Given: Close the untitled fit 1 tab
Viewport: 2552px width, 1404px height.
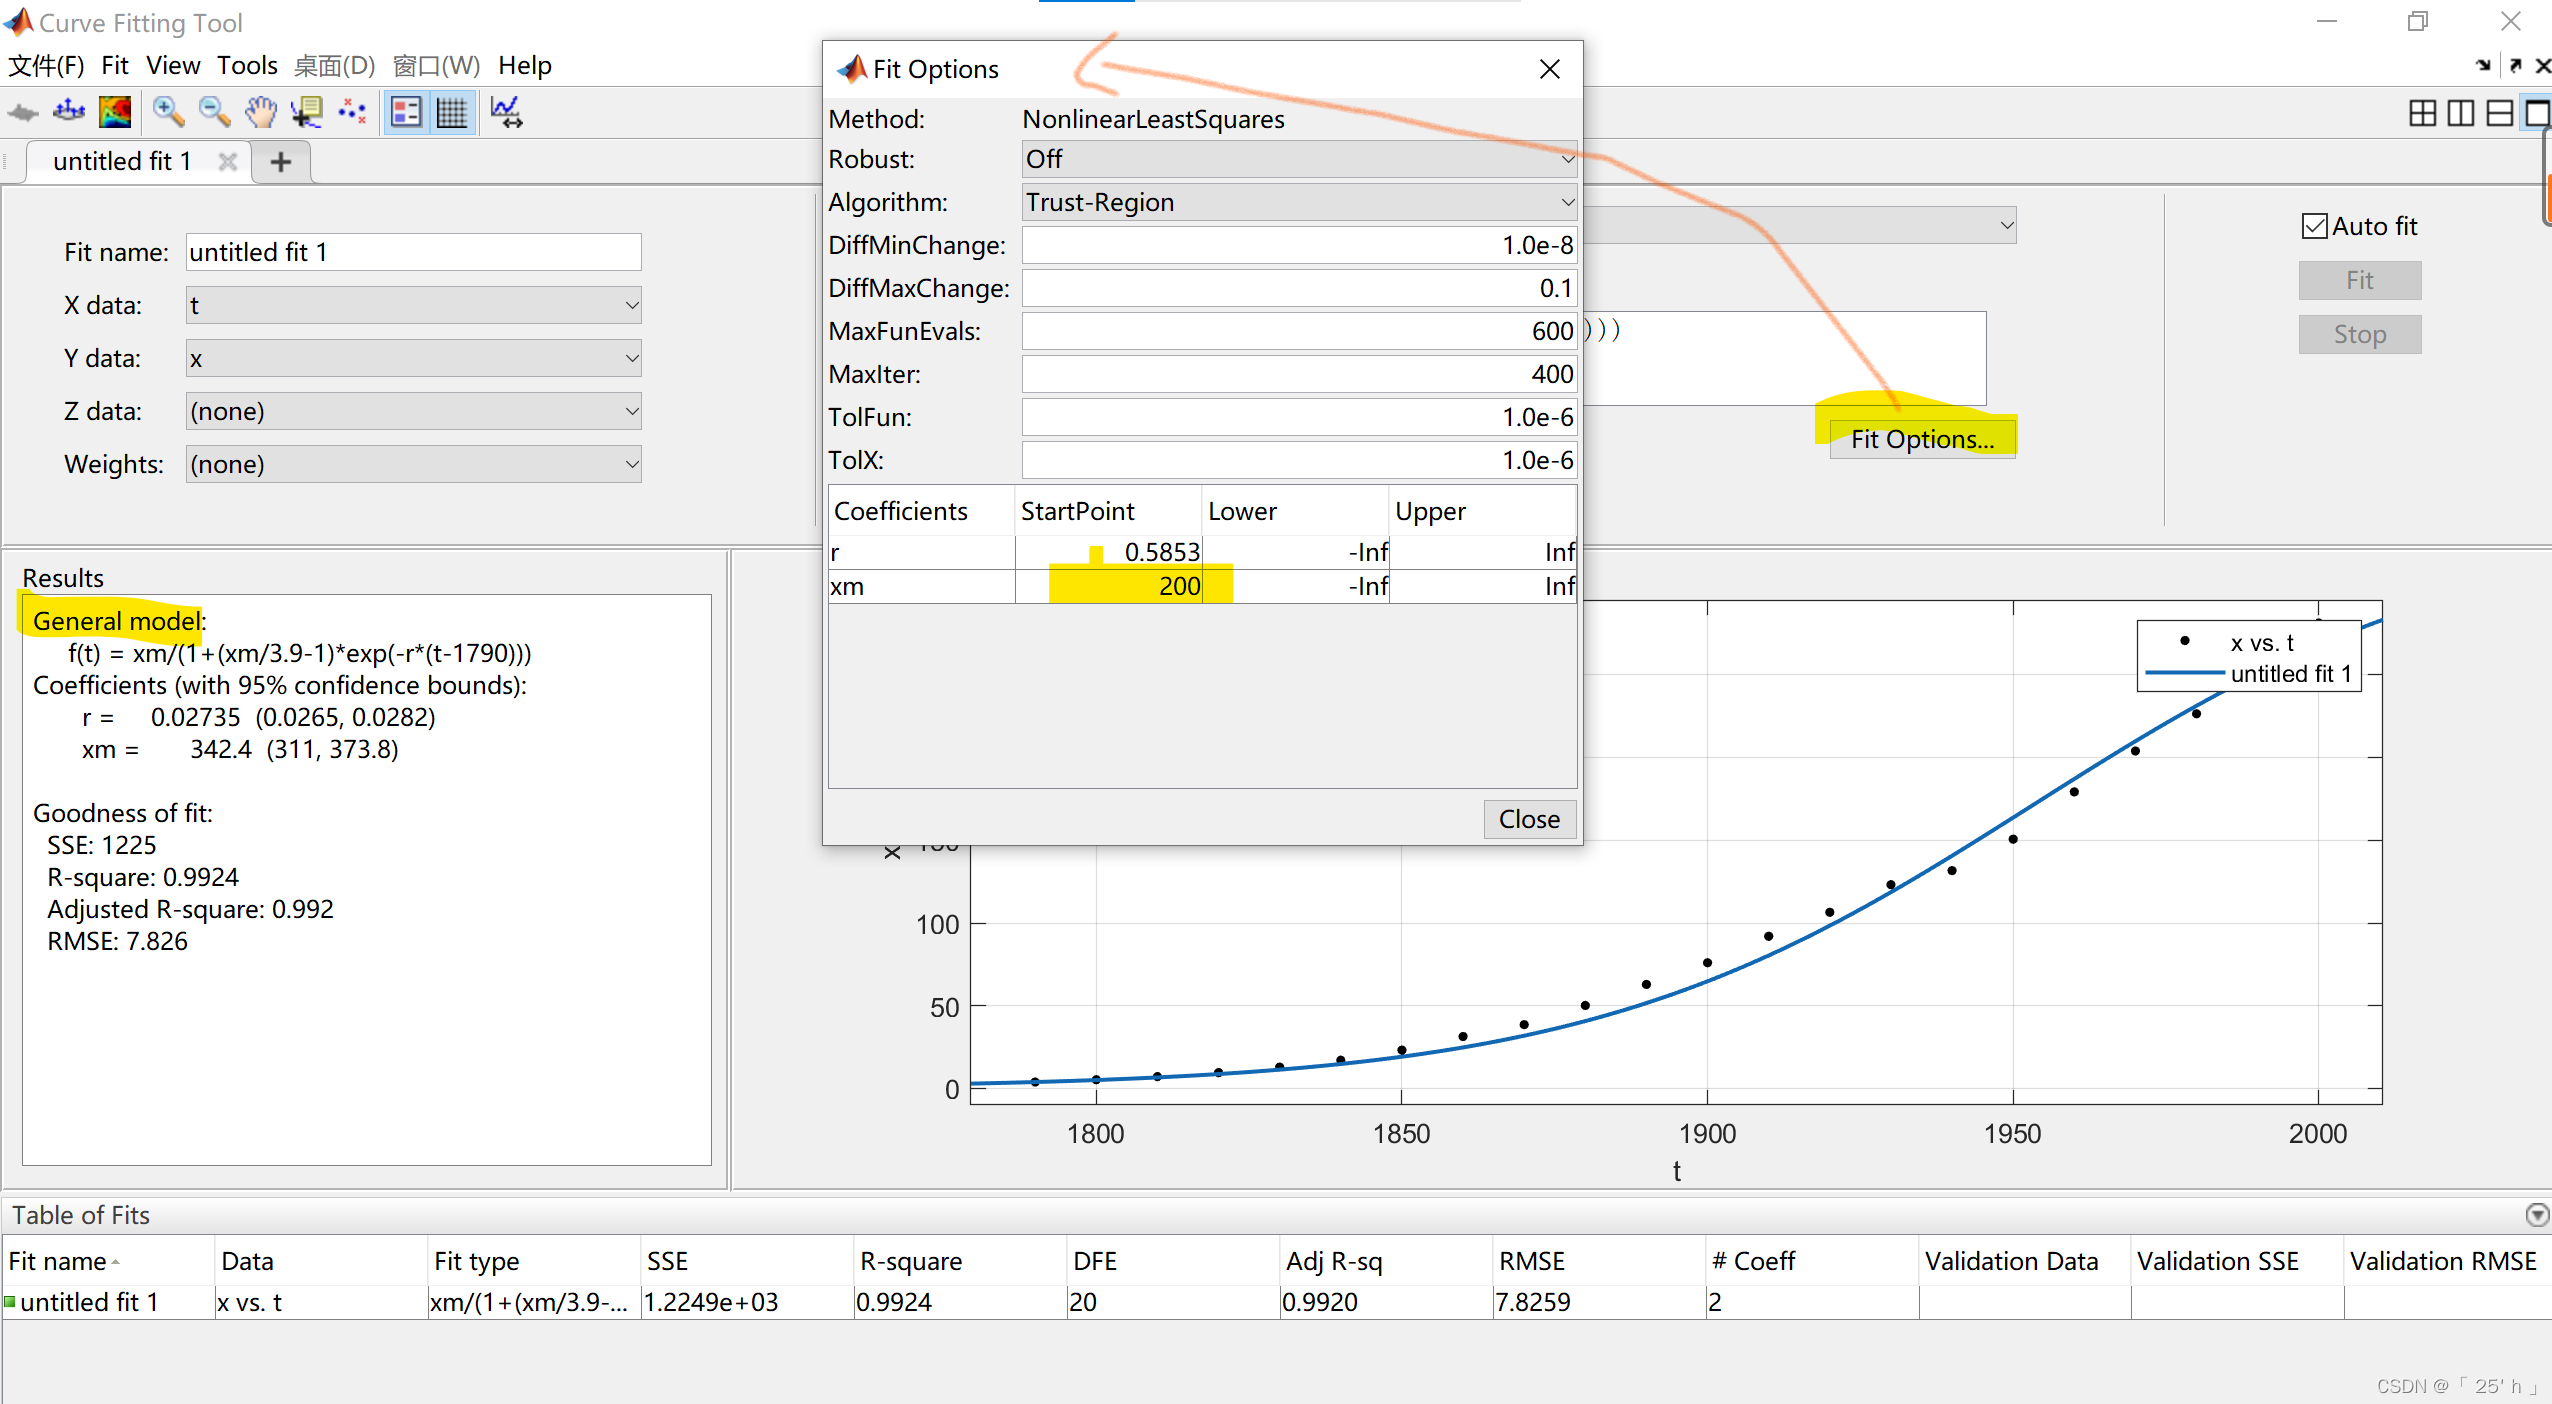Looking at the screenshot, I should (227, 161).
